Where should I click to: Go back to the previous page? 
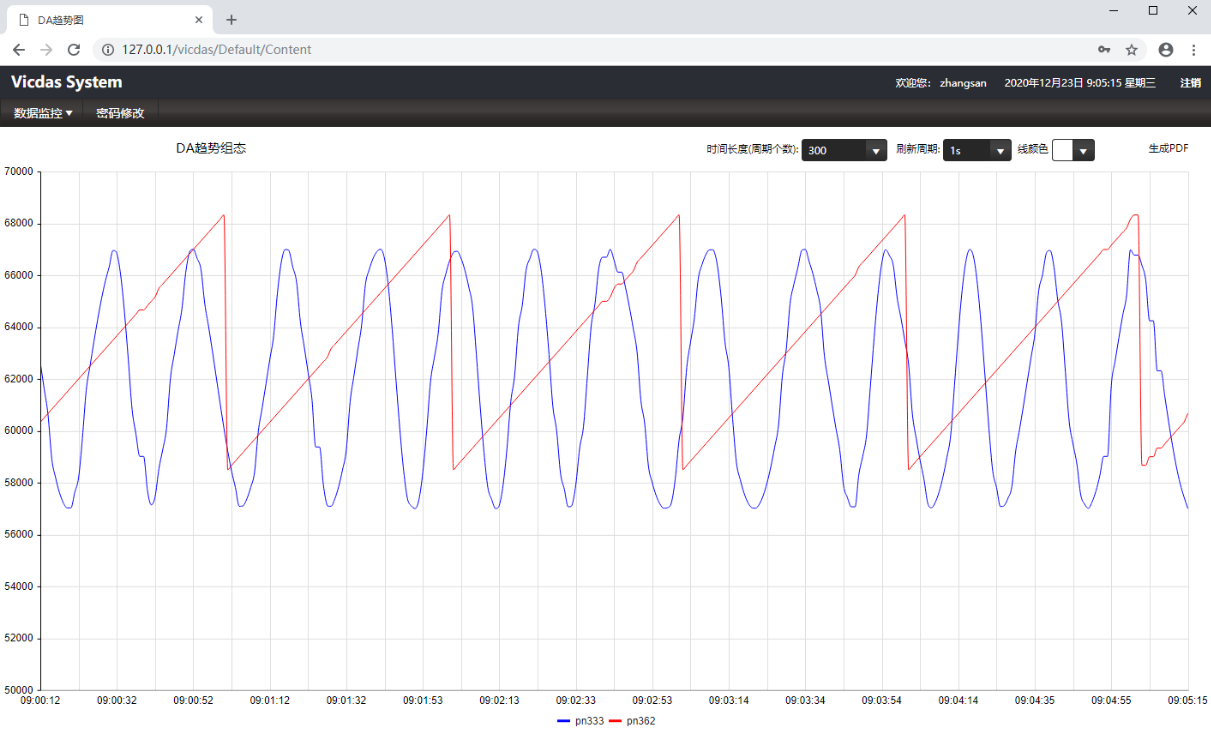pos(18,49)
